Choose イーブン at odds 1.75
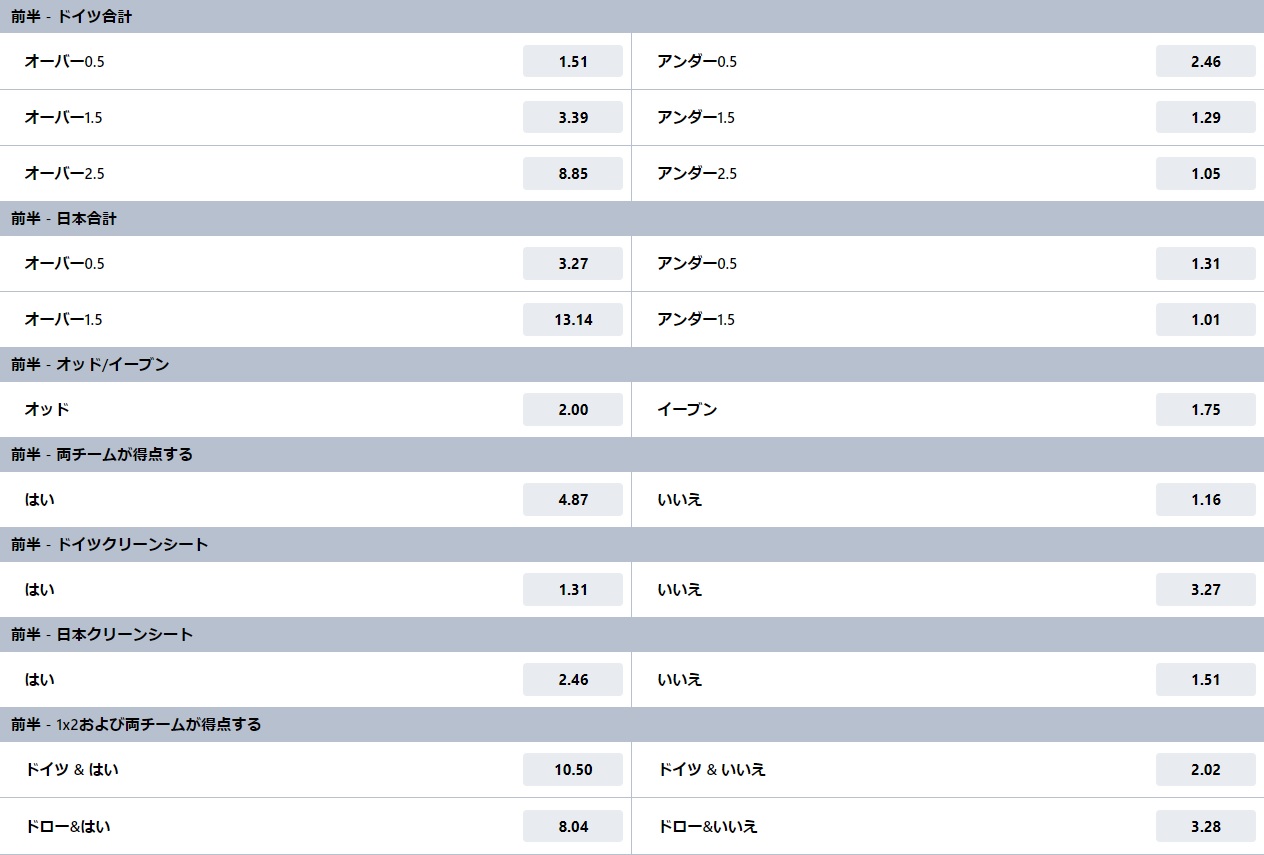 pyautogui.click(x=1206, y=409)
